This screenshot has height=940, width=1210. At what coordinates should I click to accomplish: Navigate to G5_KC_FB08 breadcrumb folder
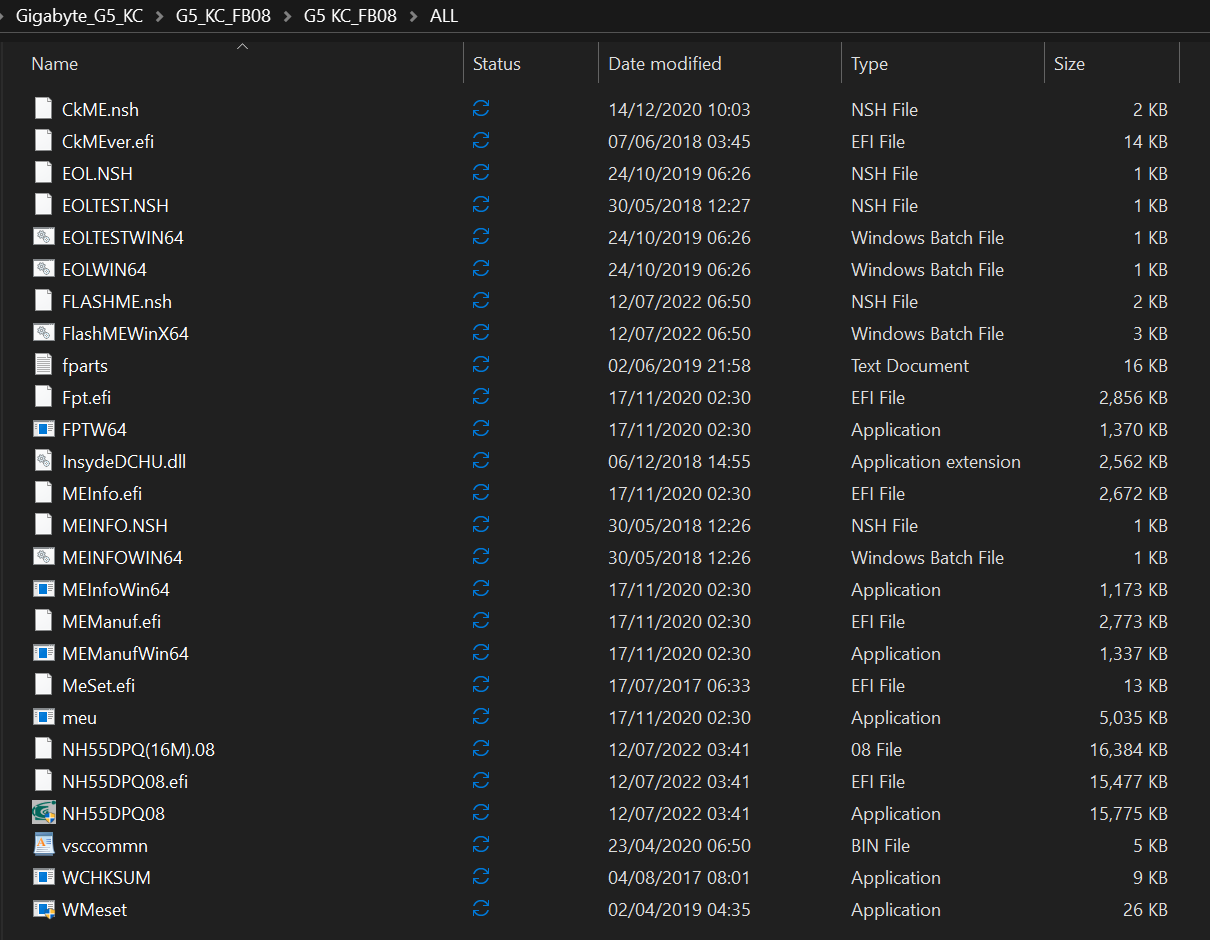(x=225, y=16)
